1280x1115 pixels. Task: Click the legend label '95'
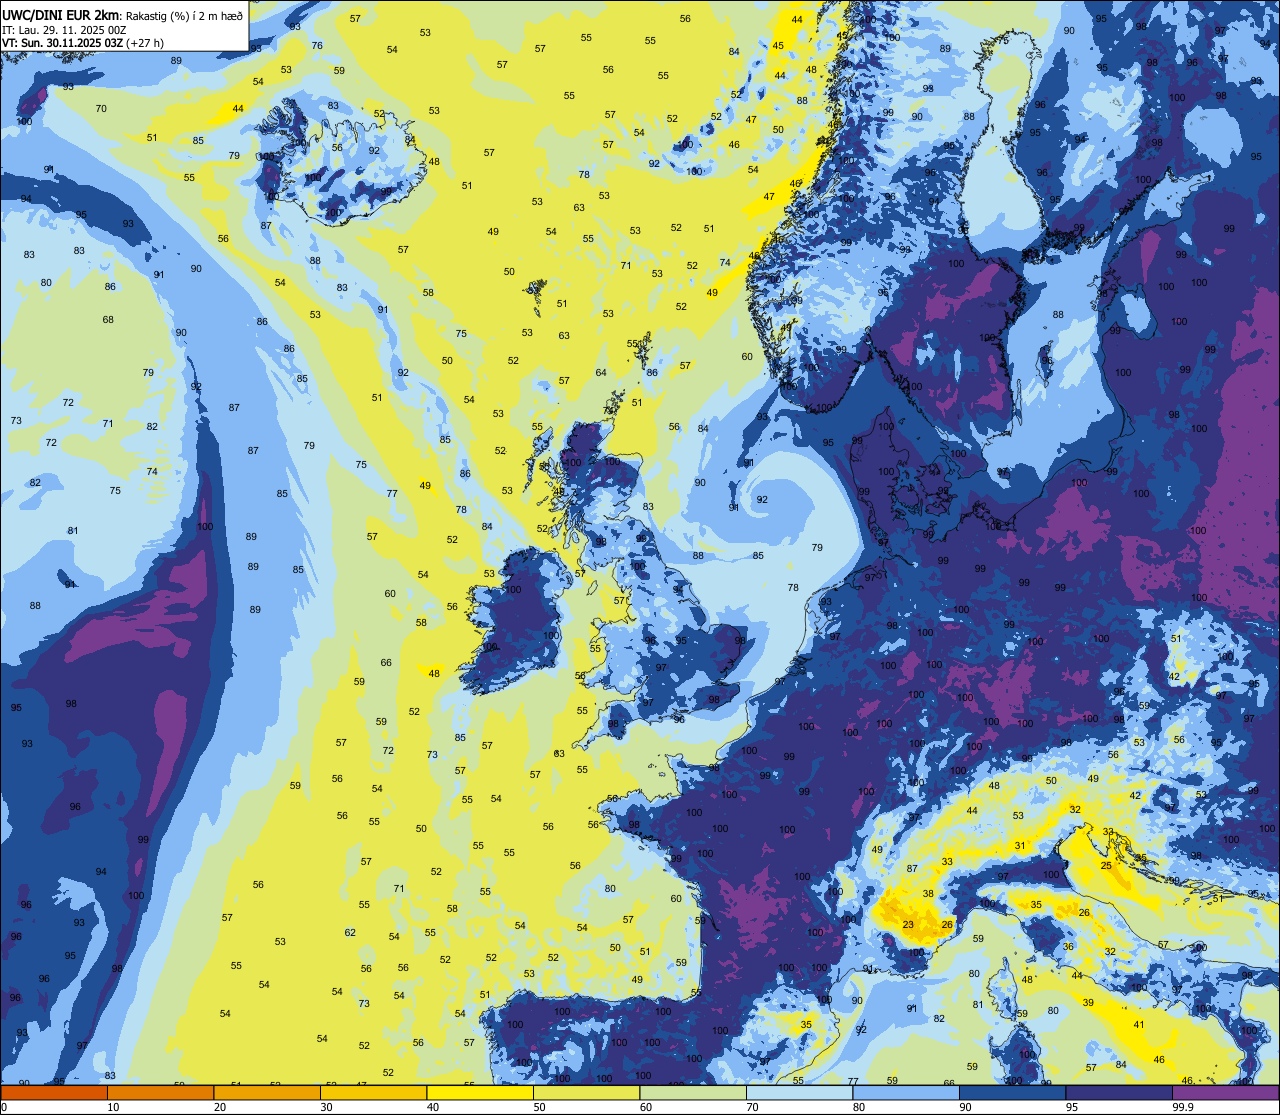click(1072, 1107)
